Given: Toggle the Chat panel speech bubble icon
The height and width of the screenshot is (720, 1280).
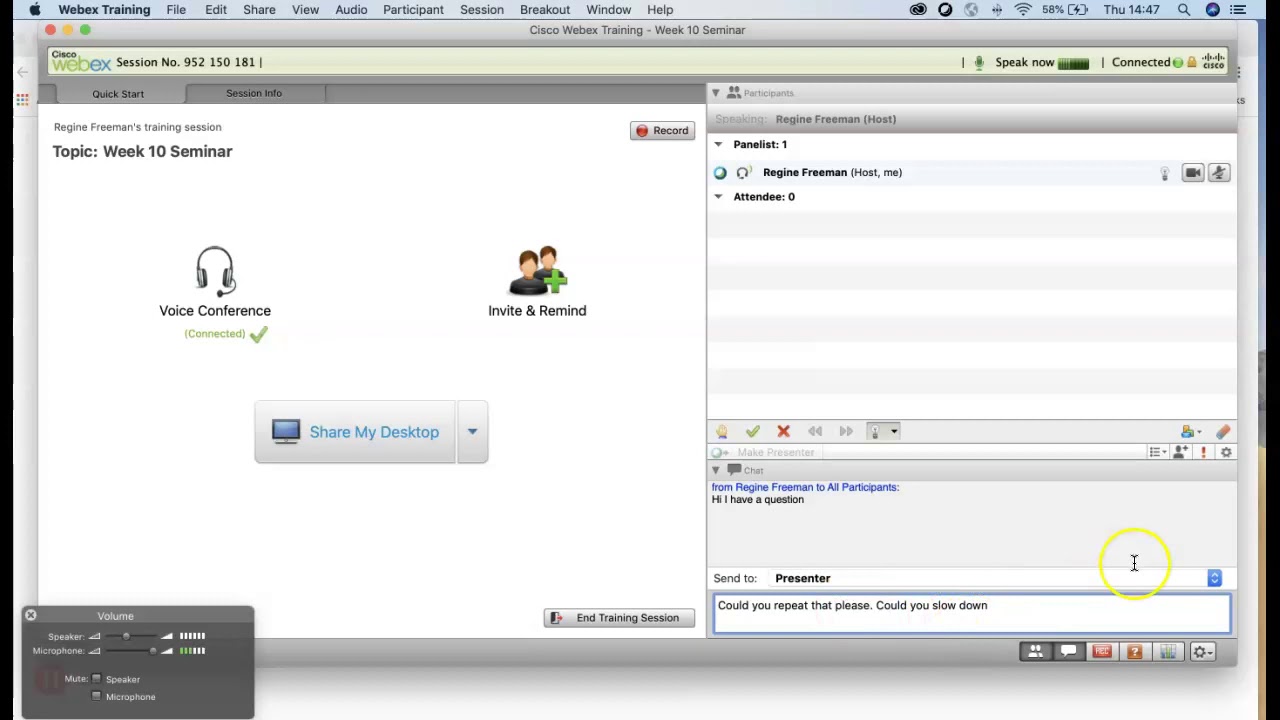Looking at the screenshot, I should tap(1069, 652).
